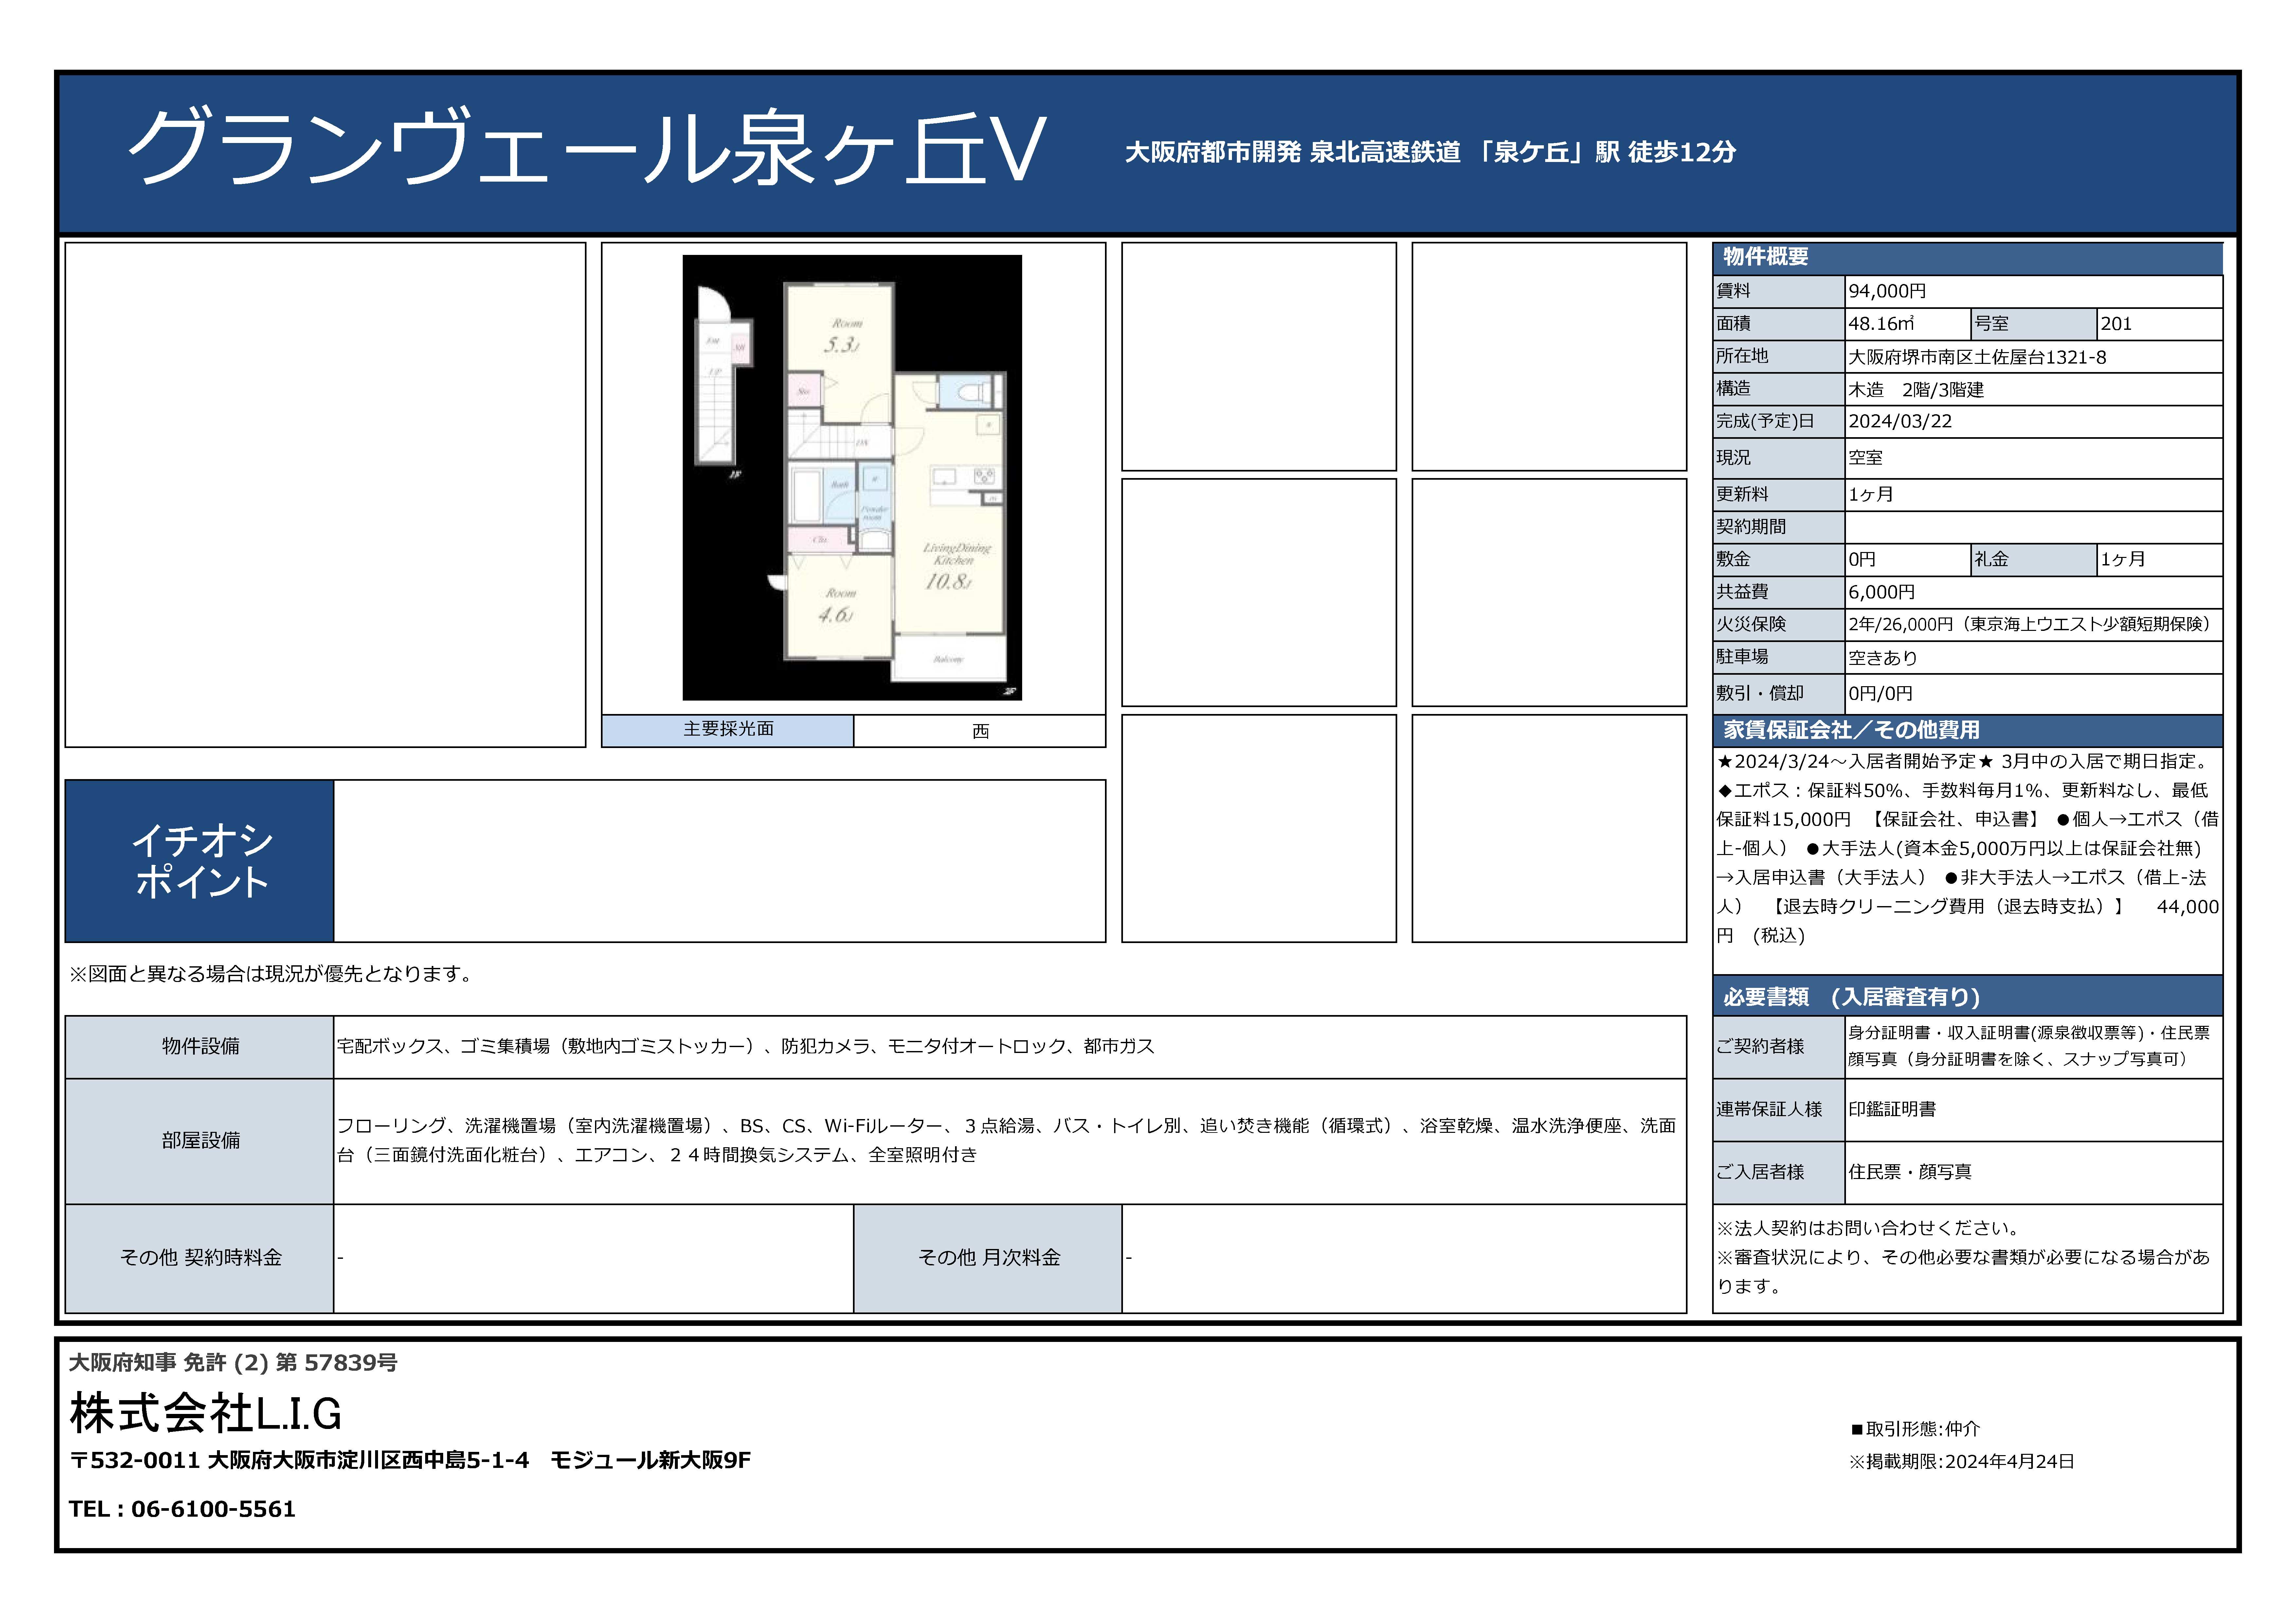Click the ご入居者様 document 住民票・顔写真
2296x1623 pixels.
pos(1910,1172)
